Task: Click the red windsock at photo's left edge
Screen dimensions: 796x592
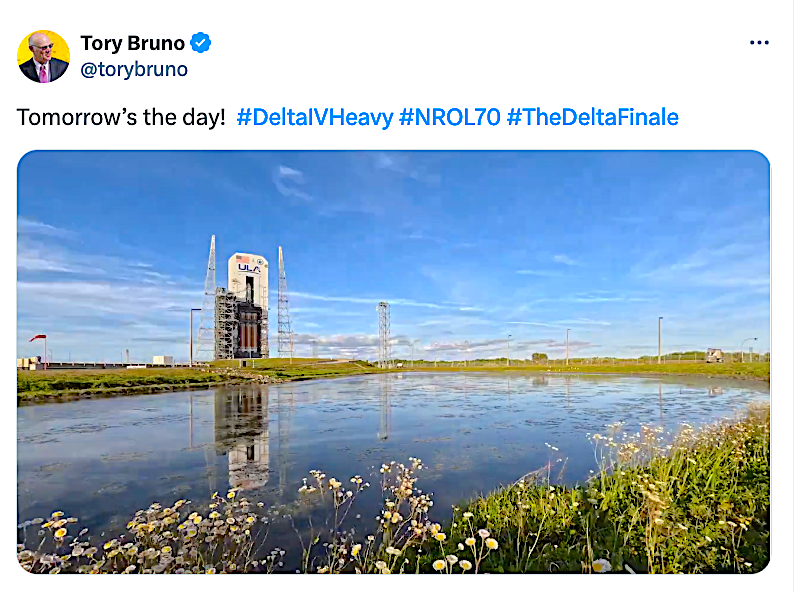Action: click(39, 338)
